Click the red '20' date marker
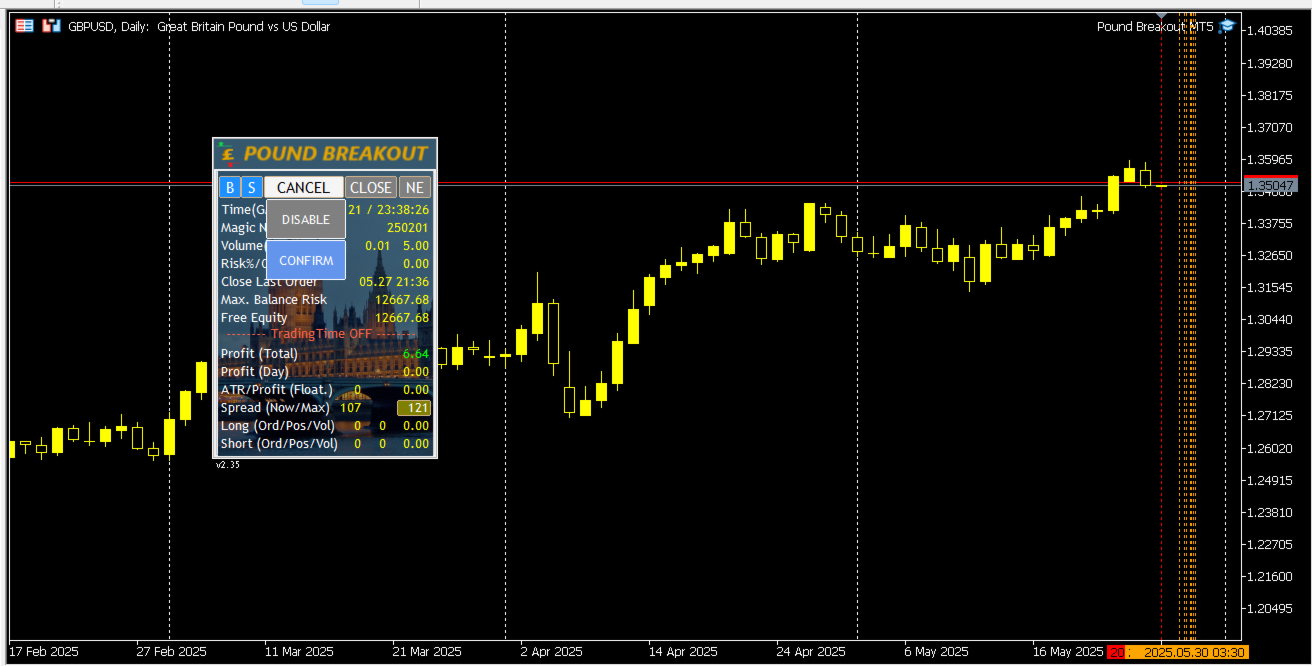This screenshot has height=666, width=1312. click(1117, 652)
